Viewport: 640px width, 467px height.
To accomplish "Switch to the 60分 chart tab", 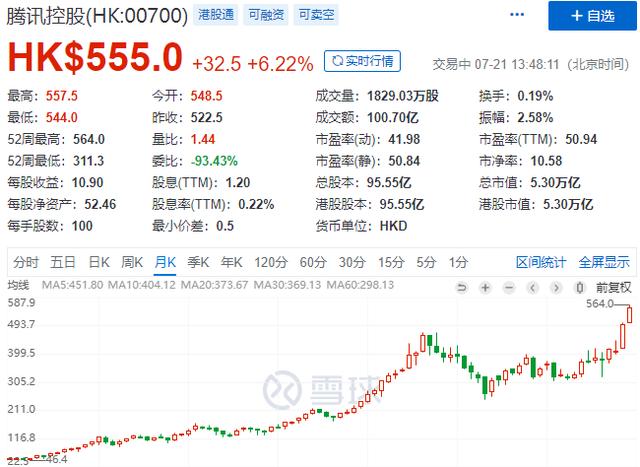I will click(x=313, y=262).
